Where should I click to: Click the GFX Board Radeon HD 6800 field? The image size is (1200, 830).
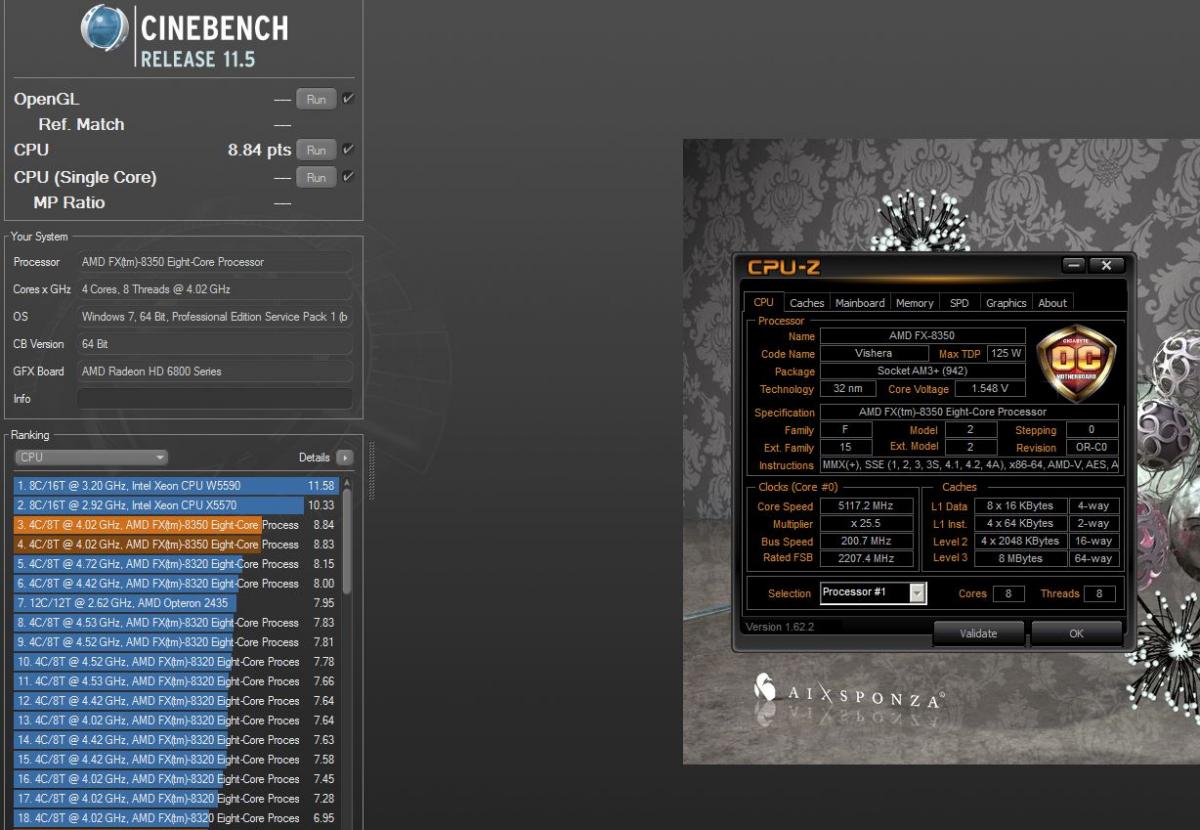coord(214,371)
